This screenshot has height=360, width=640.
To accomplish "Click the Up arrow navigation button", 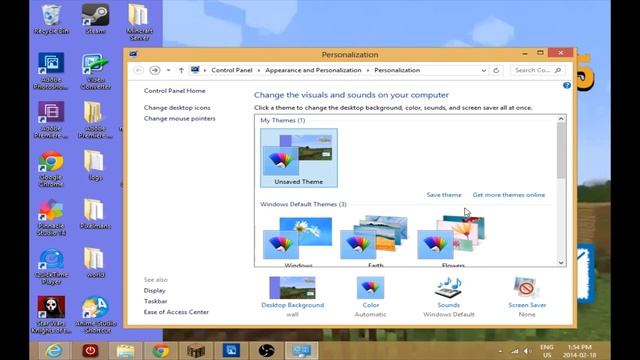I will pos(181,70).
